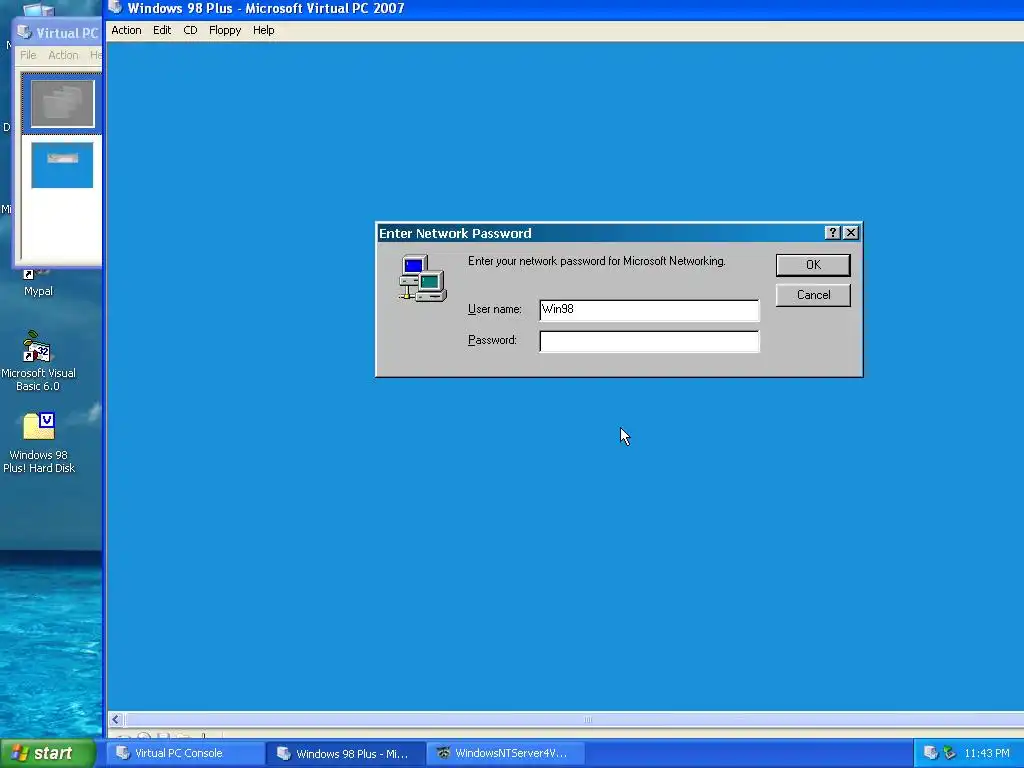This screenshot has width=1024, height=768.
Task: Click the User name field containing Win98
Action: (649, 310)
